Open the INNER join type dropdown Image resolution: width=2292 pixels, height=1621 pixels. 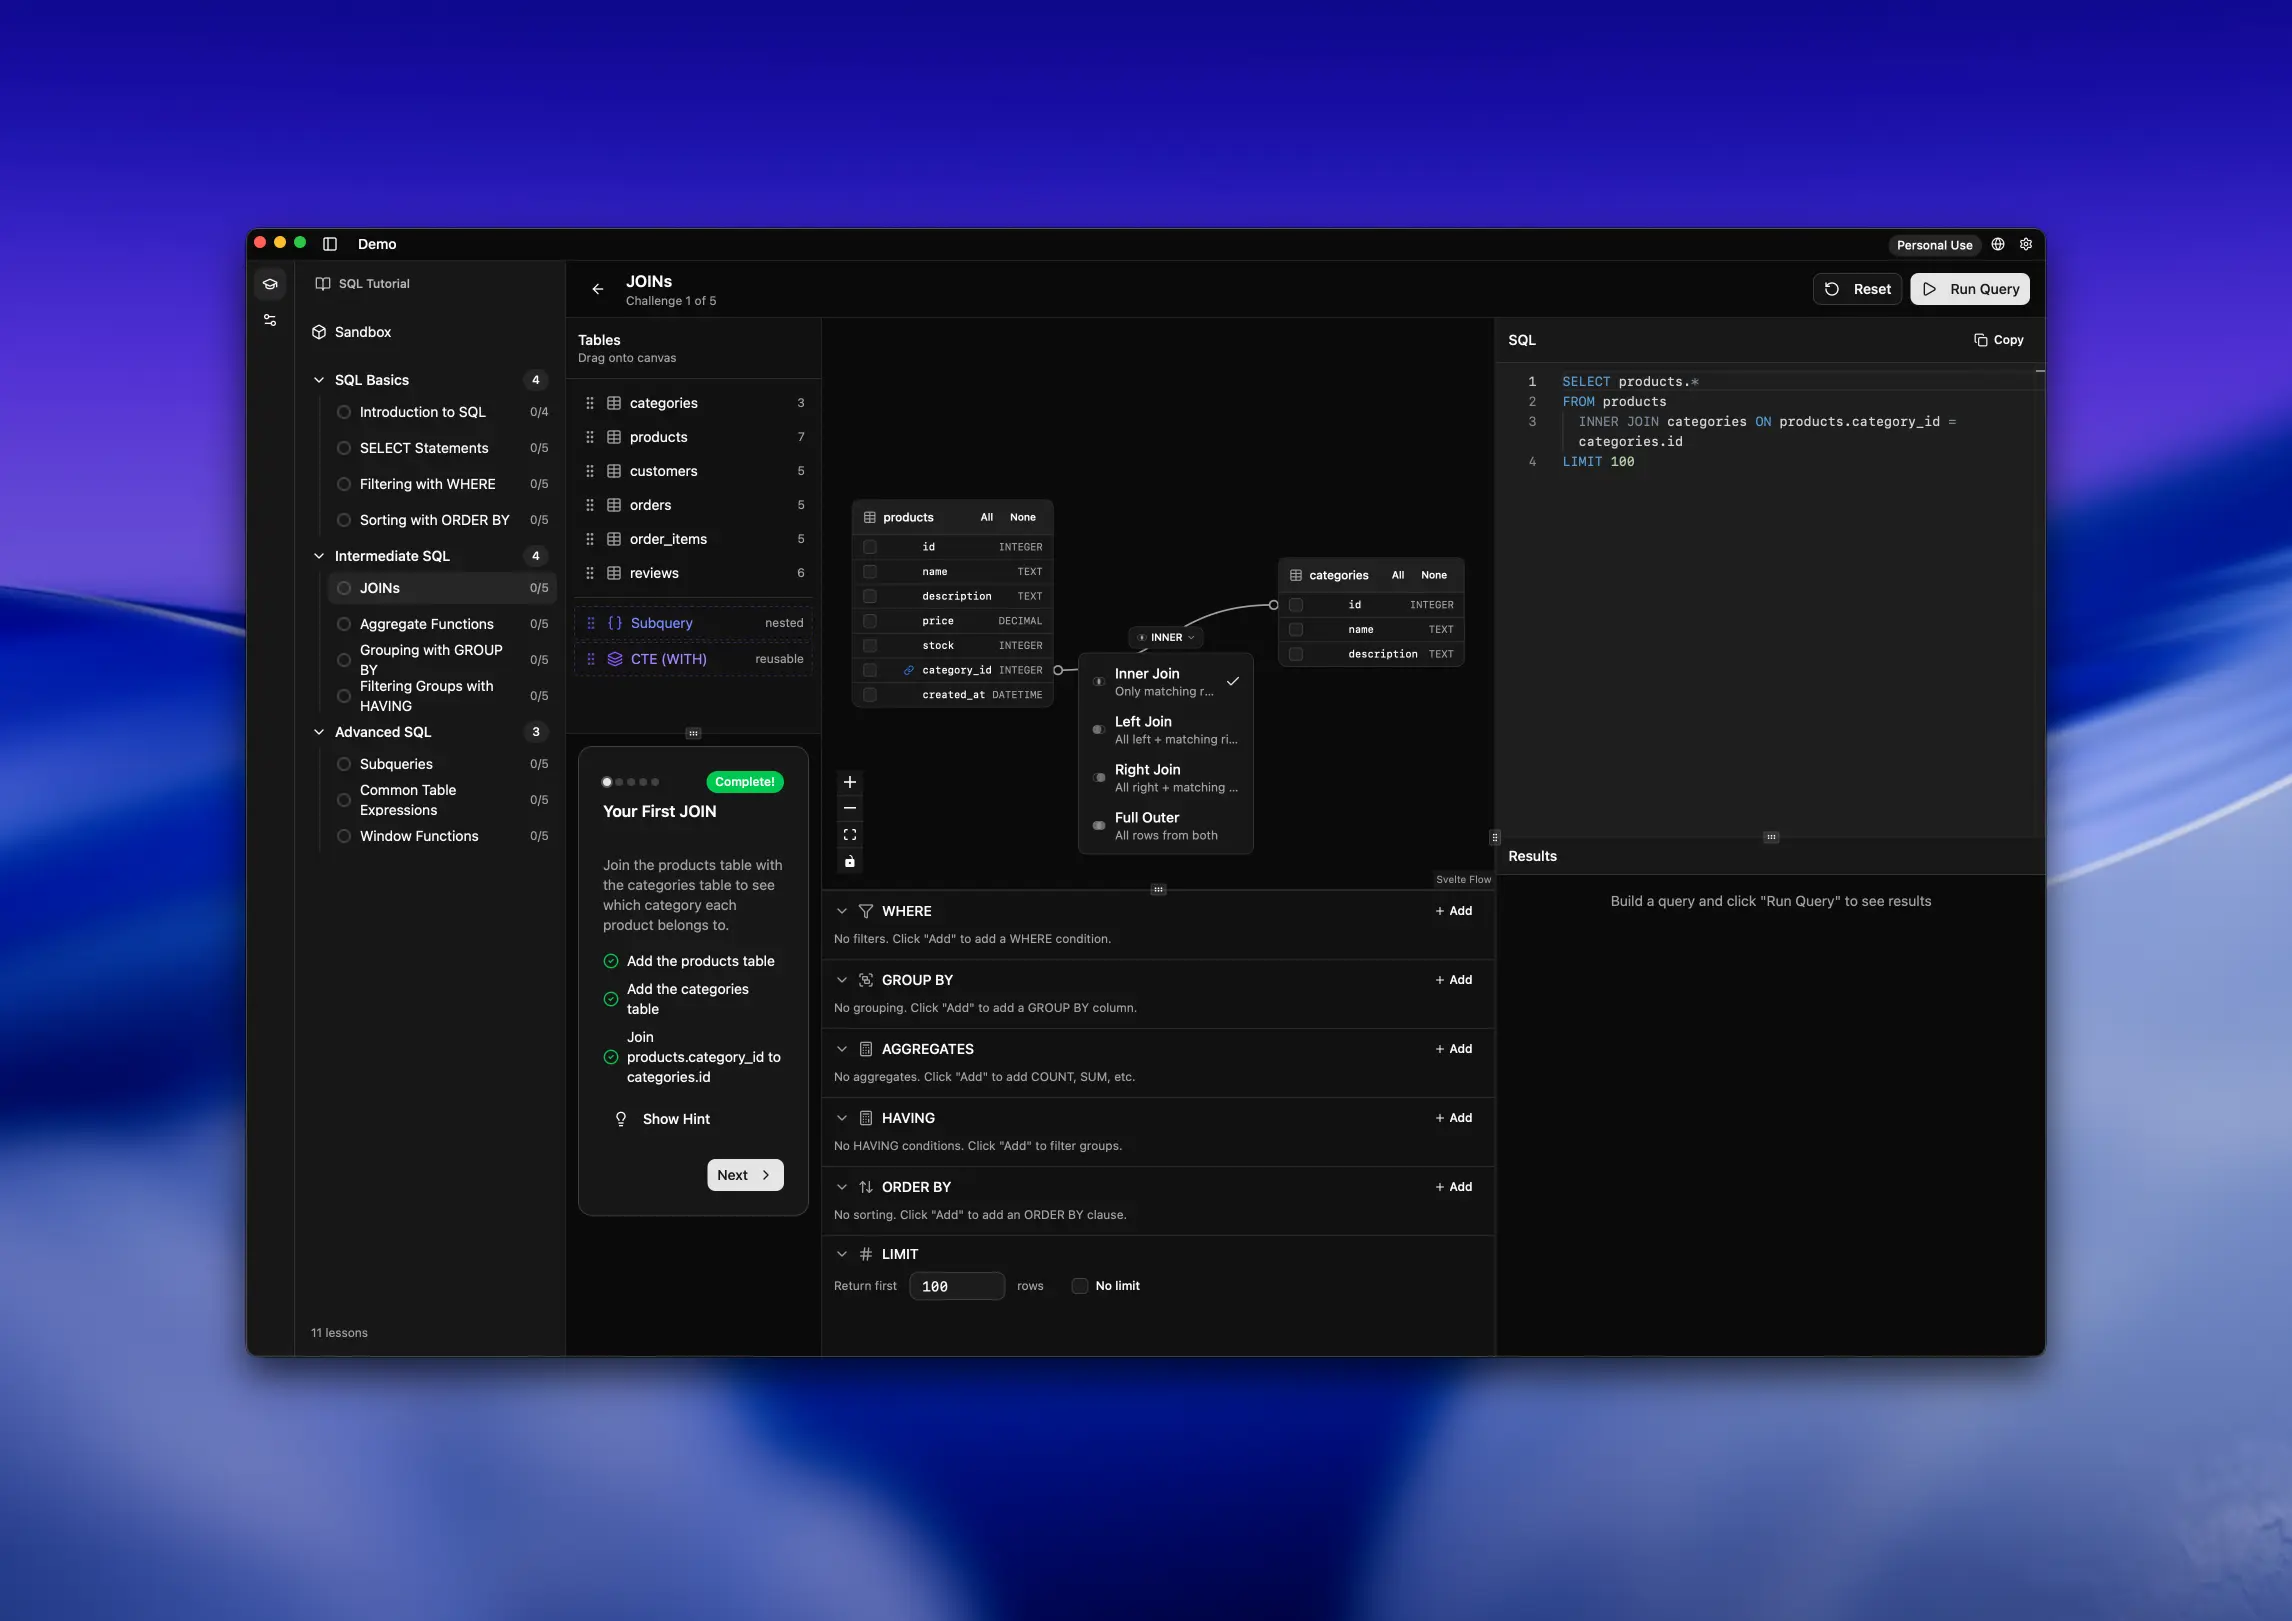click(x=1165, y=637)
